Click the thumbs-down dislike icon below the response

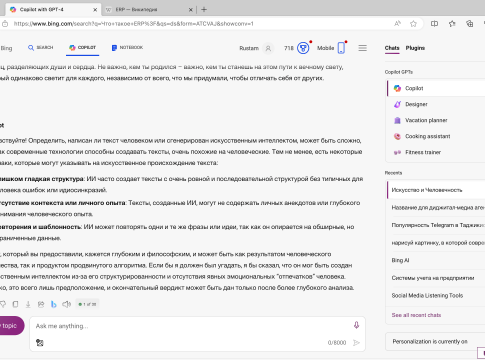[3, 304]
